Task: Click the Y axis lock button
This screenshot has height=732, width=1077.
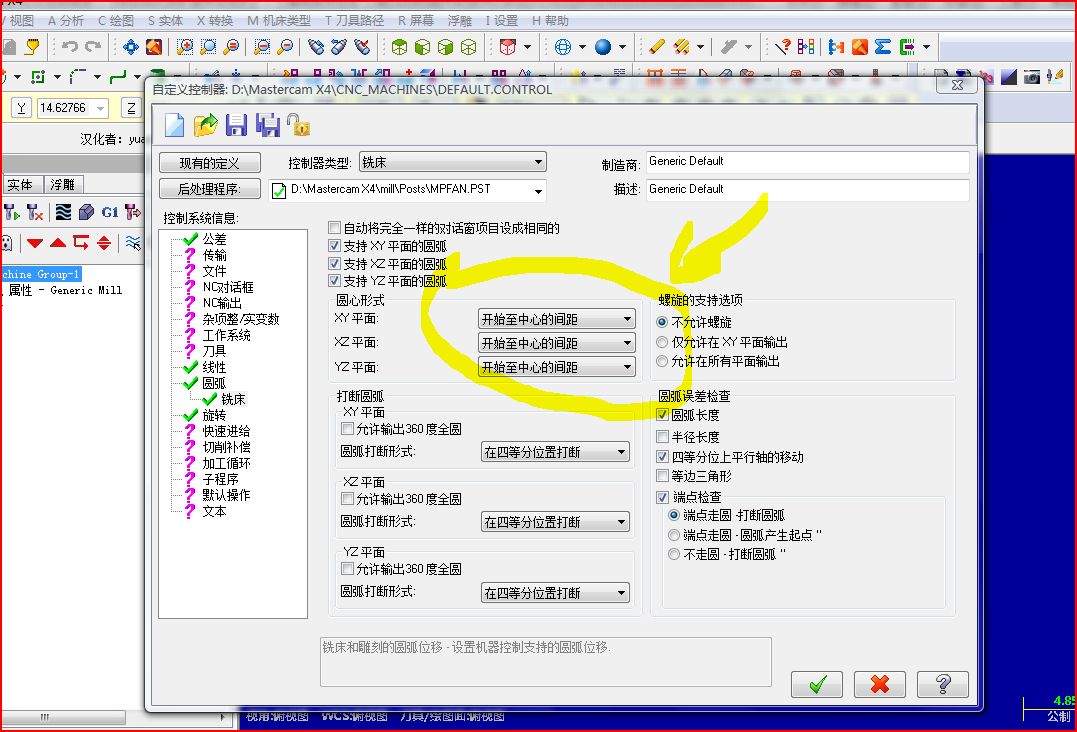Action: [21, 108]
